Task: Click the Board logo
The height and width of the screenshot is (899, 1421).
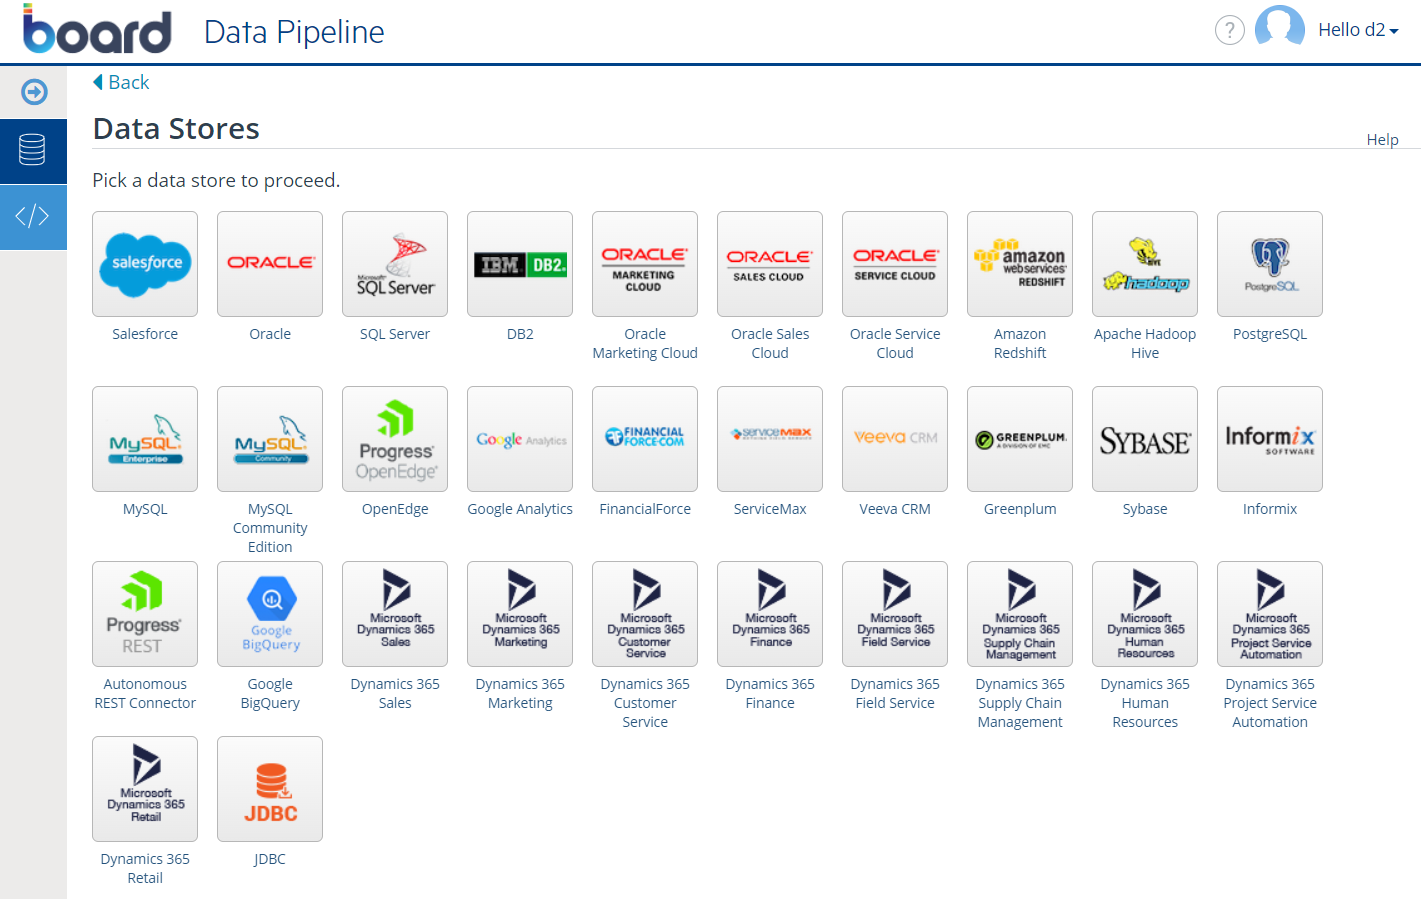Action: [97, 30]
